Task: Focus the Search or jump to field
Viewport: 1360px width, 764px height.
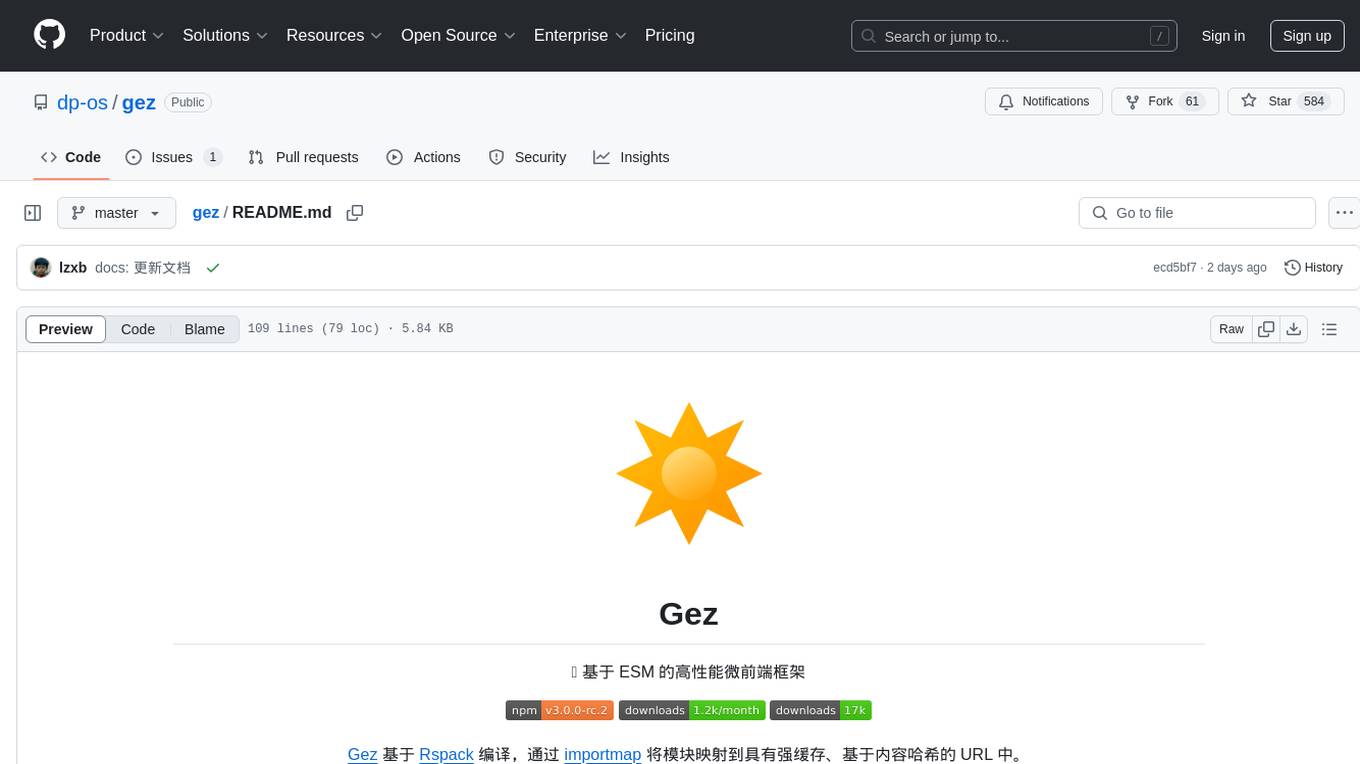Action: pos(1014,36)
